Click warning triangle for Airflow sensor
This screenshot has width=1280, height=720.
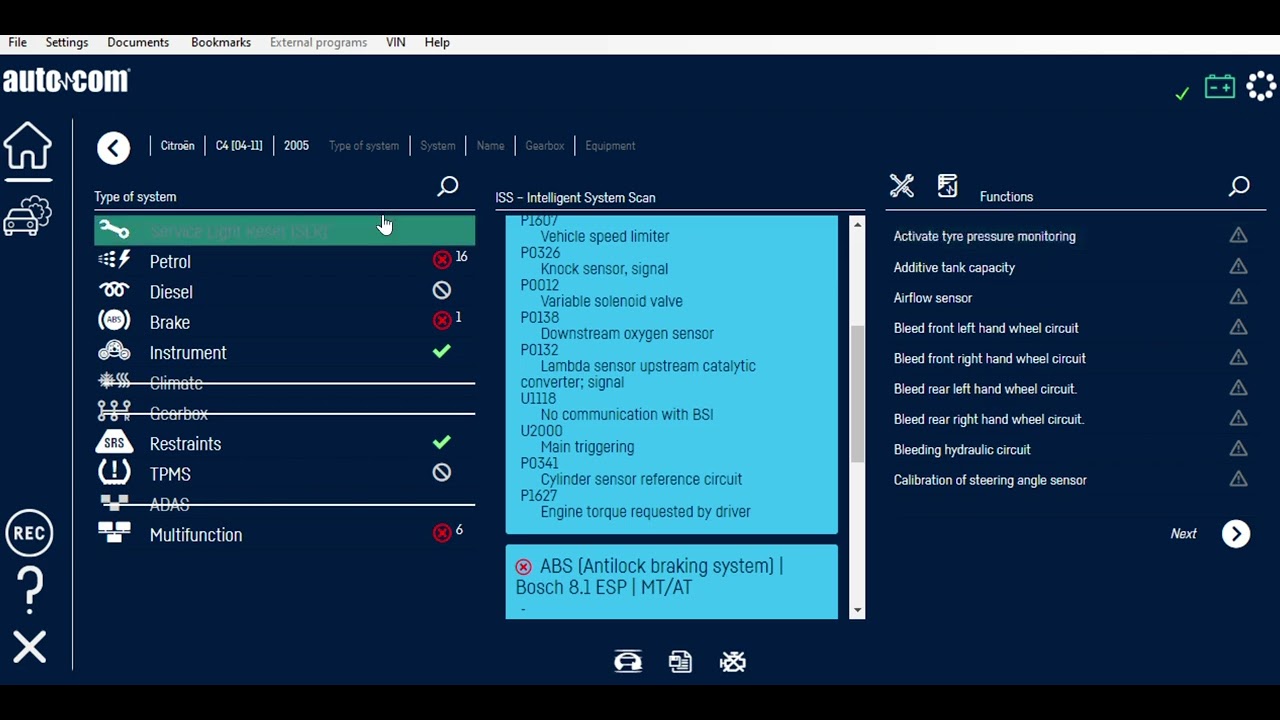(1238, 297)
